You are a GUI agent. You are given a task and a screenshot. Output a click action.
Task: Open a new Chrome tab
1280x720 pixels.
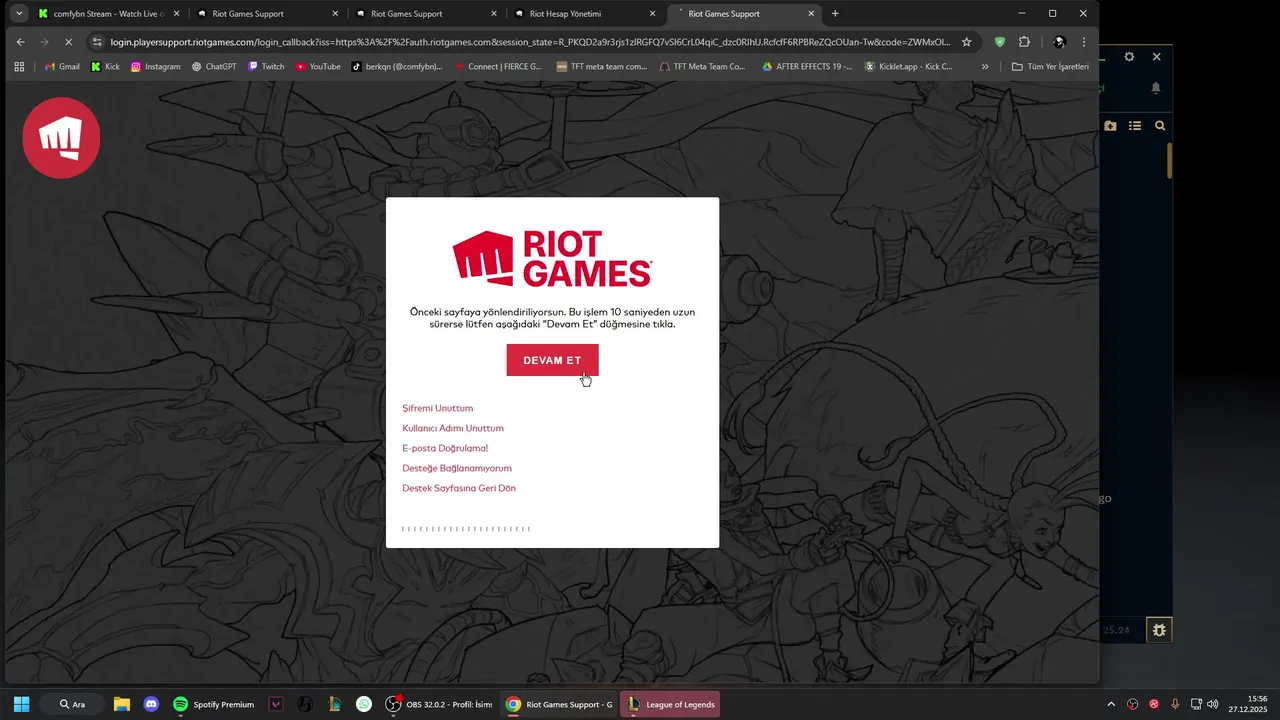(835, 14)
